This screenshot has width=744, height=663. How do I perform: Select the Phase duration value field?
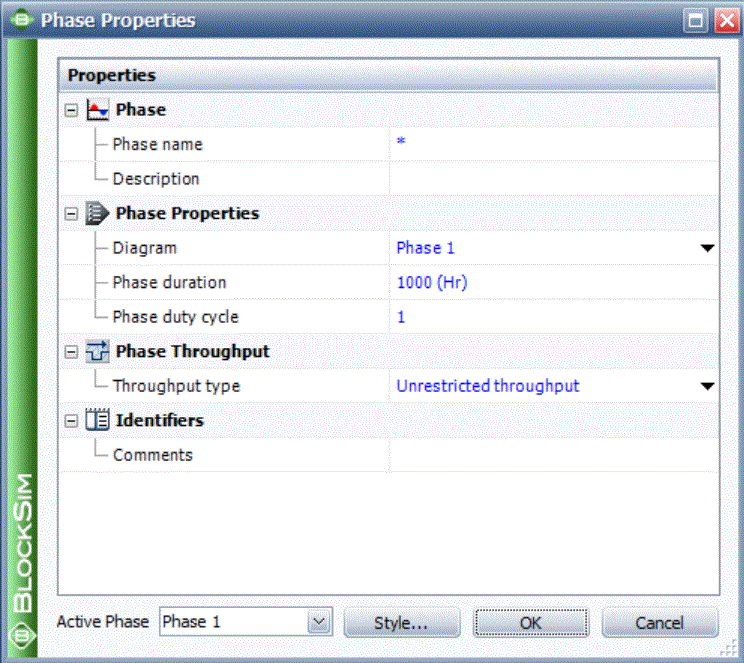(x=553, y=282)
